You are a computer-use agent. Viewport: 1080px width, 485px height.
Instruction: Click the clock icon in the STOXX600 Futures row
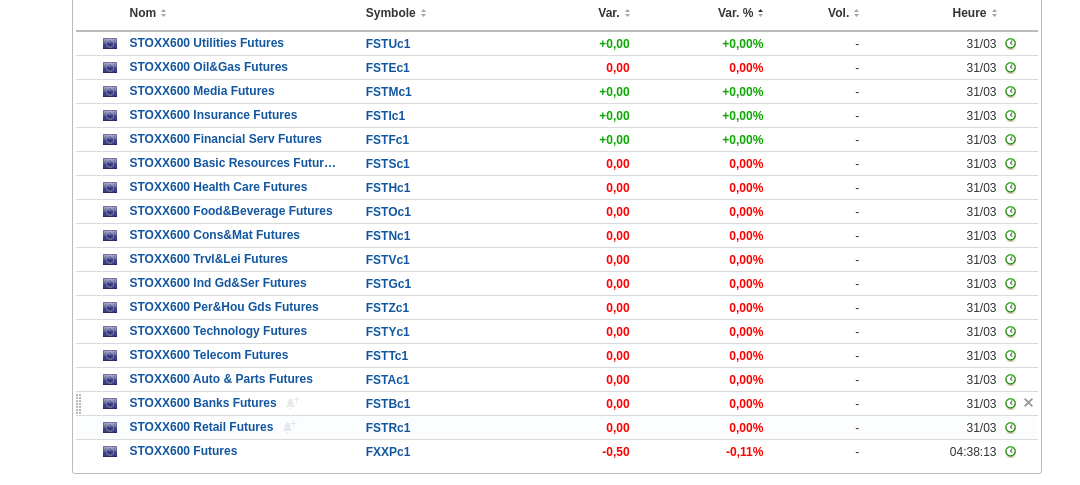tap(1010, 452)
